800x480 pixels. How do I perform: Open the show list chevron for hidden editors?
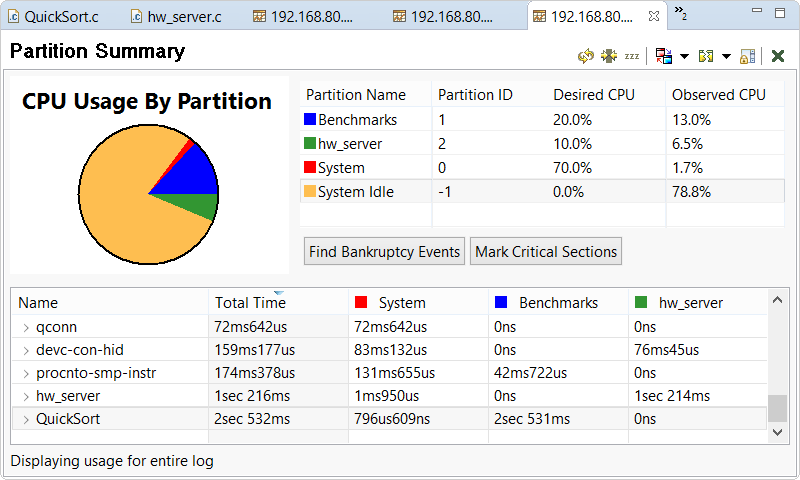[x=680, y=14]
